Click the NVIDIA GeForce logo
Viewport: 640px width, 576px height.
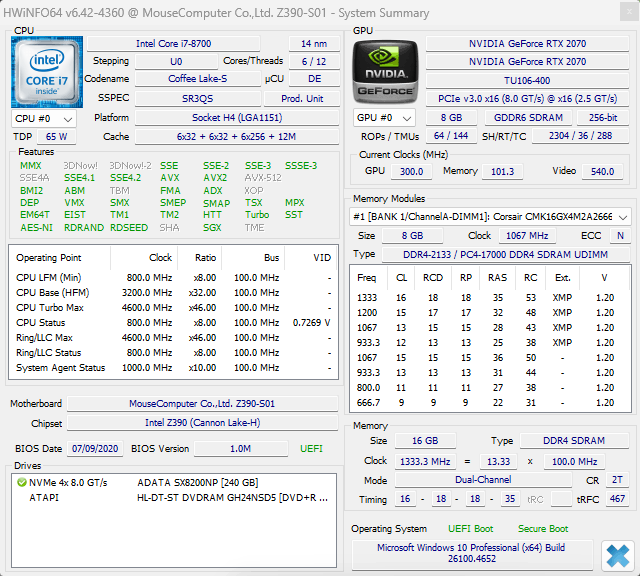click(385, 72)
